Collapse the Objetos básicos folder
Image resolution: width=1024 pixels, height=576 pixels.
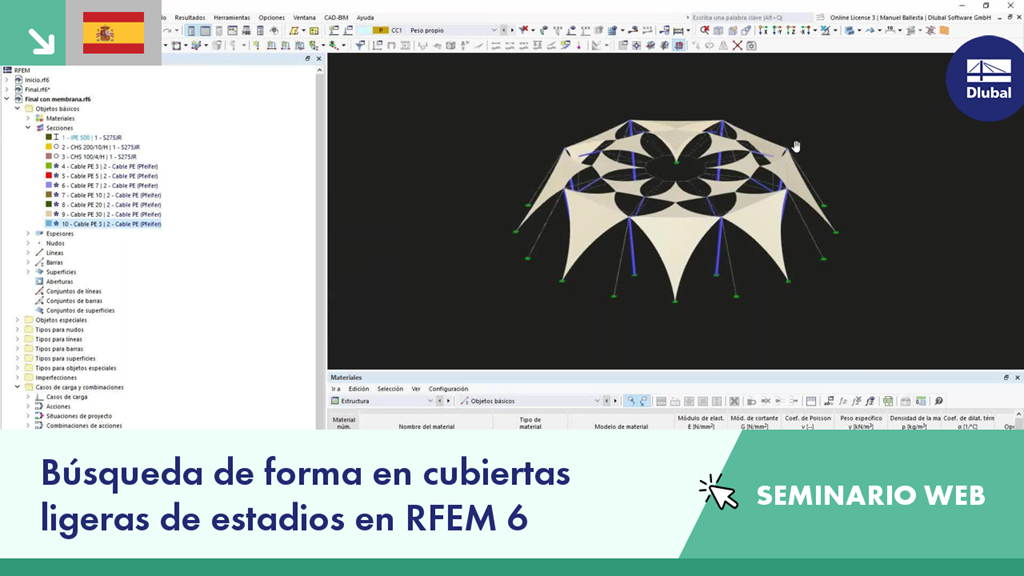[18, 108]
